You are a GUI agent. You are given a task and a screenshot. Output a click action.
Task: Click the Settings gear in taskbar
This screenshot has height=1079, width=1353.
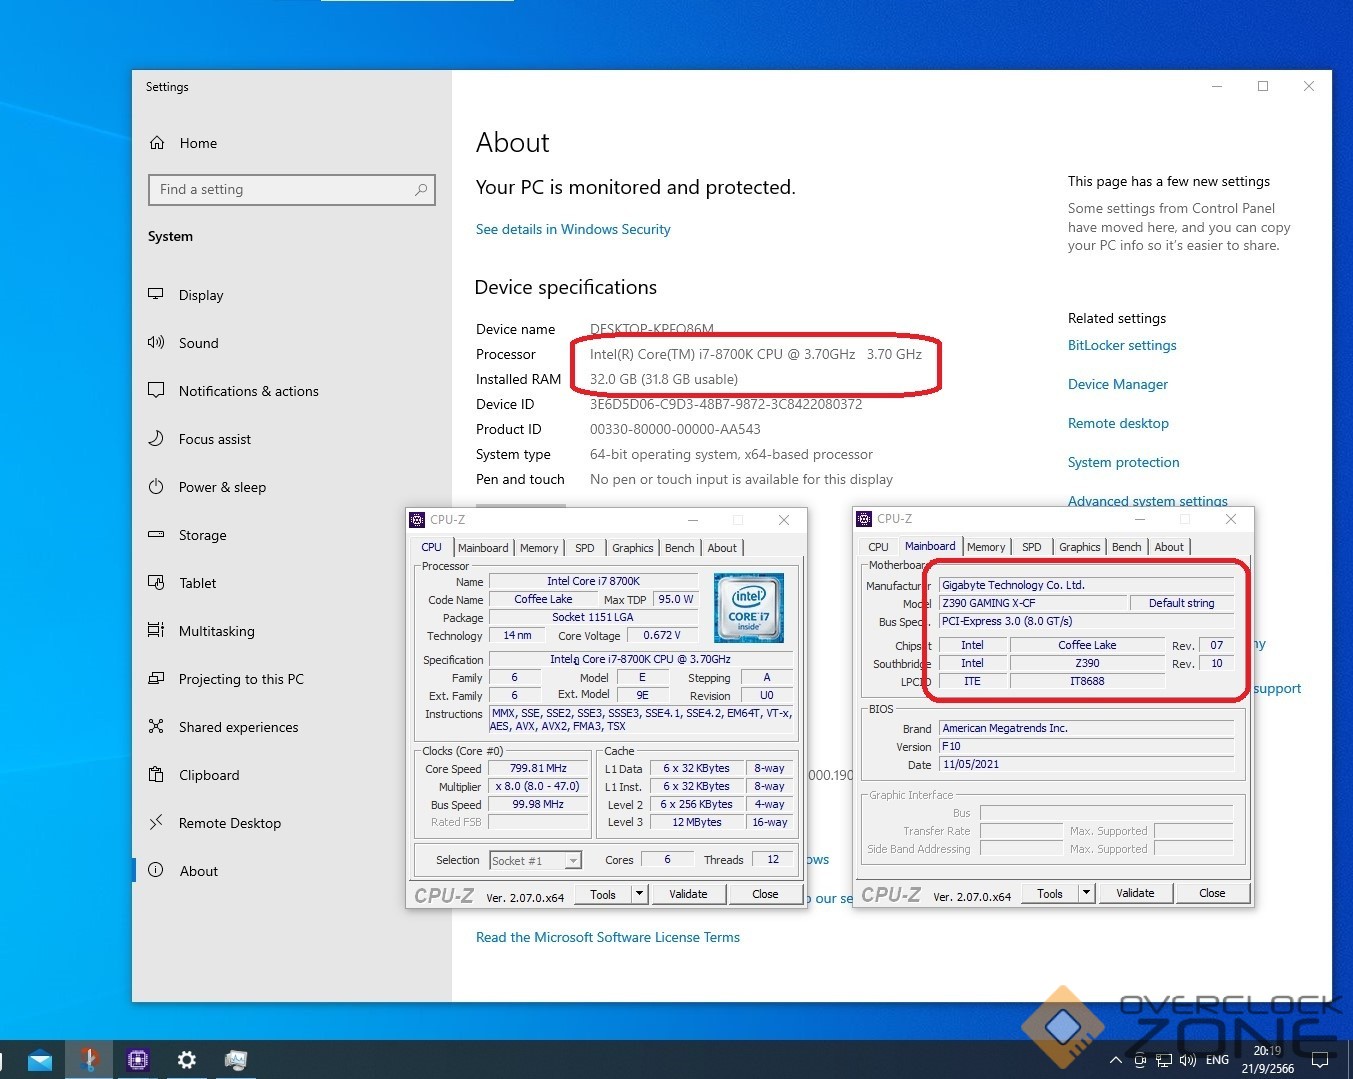[x=187, y=1060]
